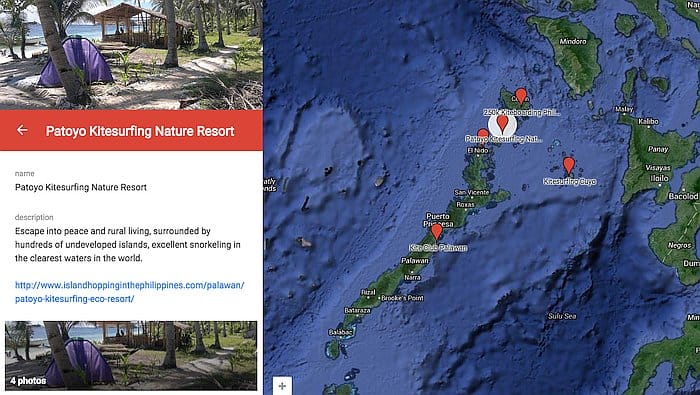Screen dimensions: 700x395
Task: Click the red pin above El Nido
Action: [483, 135]
